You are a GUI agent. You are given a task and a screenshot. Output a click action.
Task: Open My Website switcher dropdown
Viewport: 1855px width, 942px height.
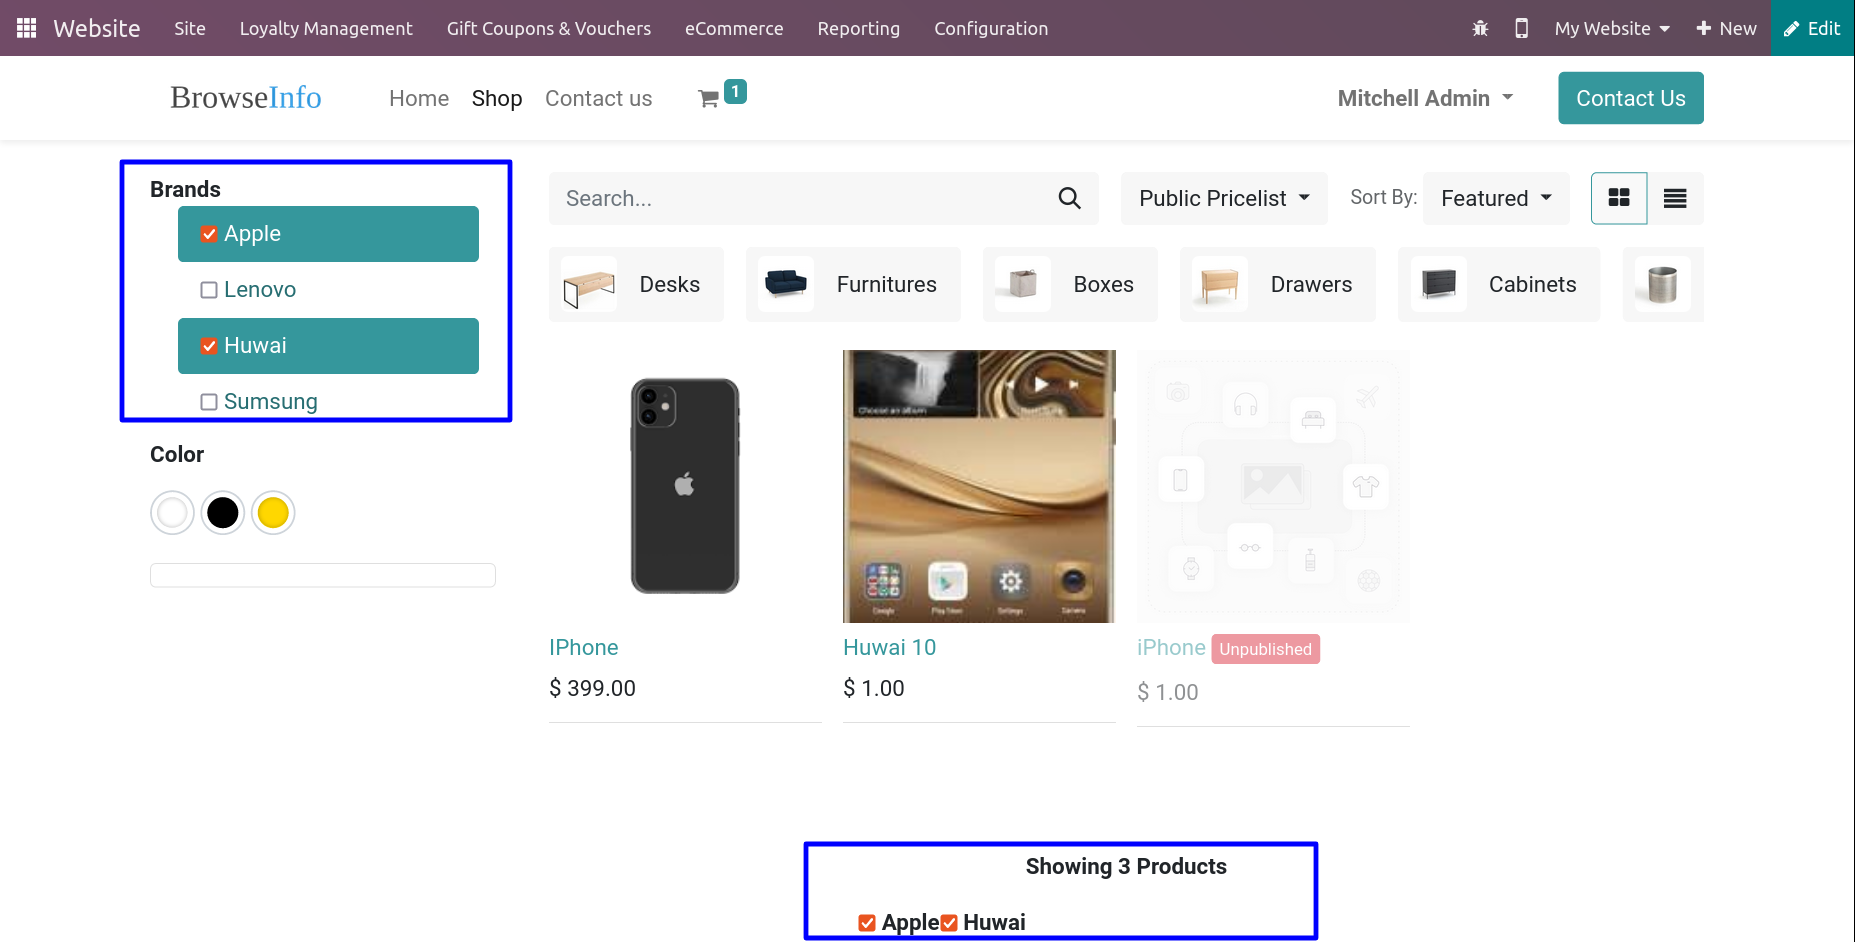[1612, 28]
